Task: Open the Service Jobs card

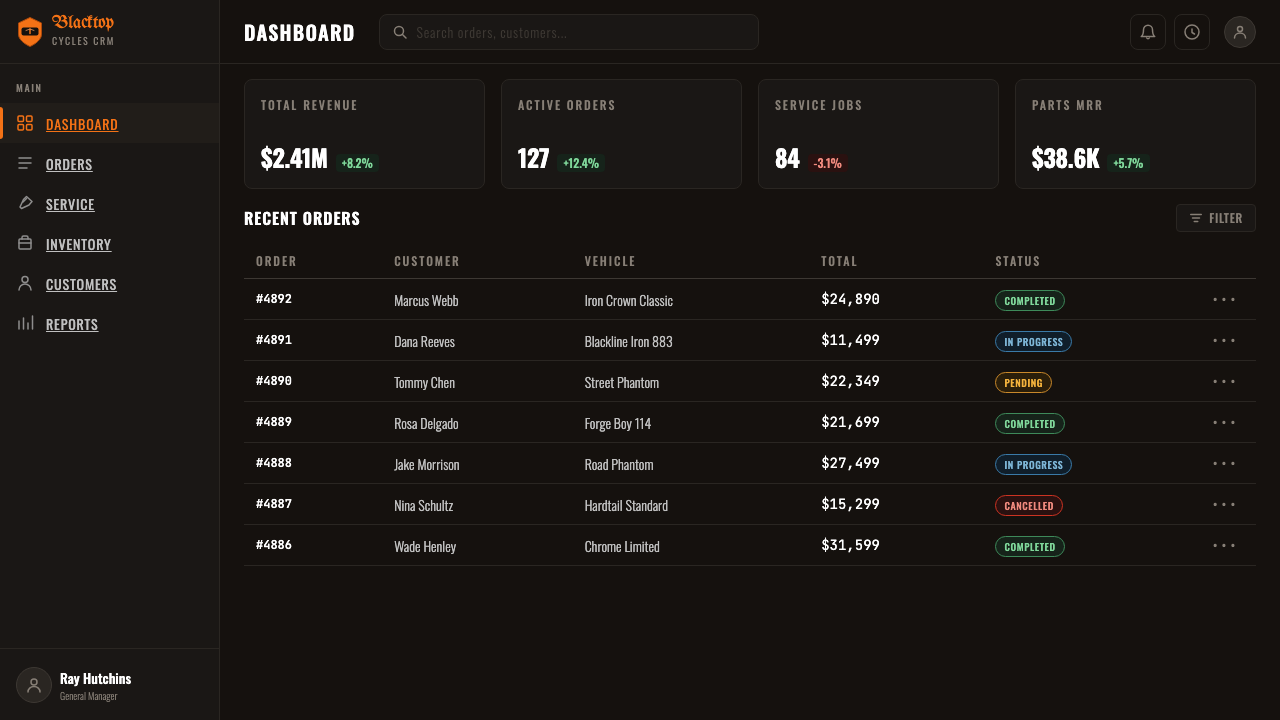Action: coord(878,134)
